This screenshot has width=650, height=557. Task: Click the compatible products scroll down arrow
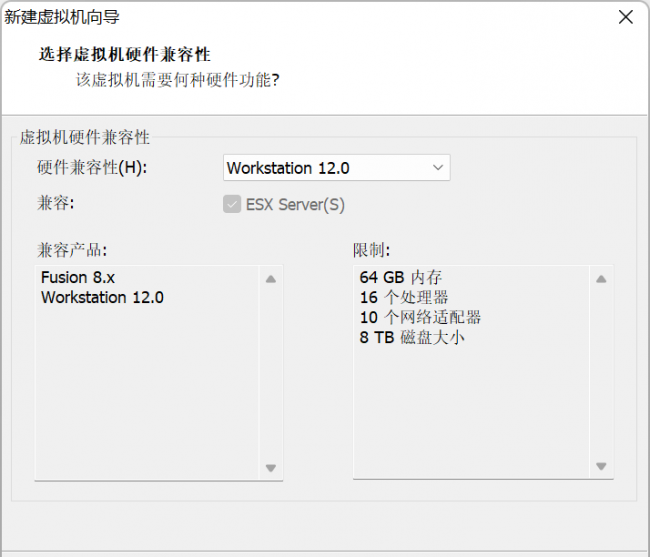271,468
